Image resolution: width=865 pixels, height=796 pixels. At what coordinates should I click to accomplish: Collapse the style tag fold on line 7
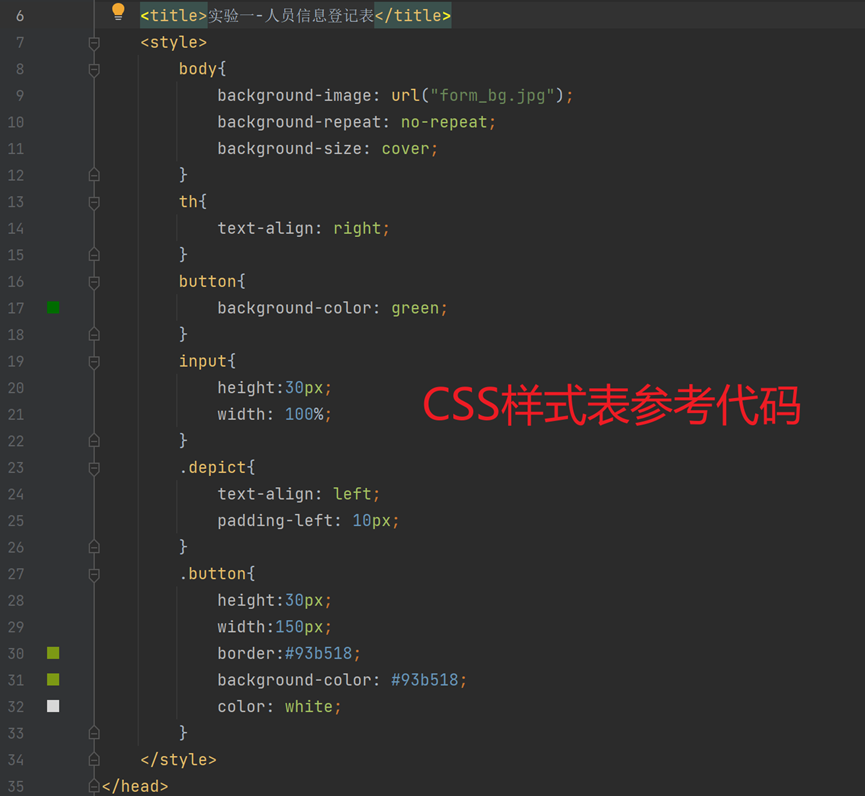point(94,43)
